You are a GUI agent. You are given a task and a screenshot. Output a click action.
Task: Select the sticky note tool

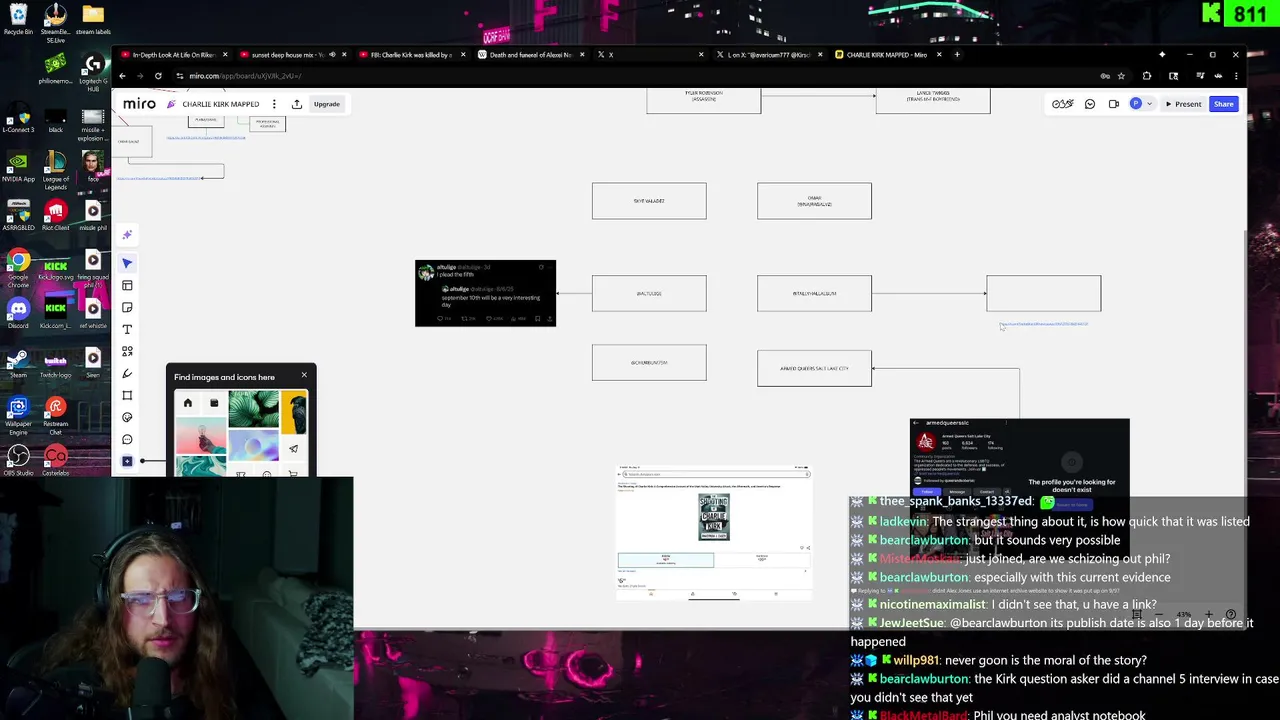127,307
